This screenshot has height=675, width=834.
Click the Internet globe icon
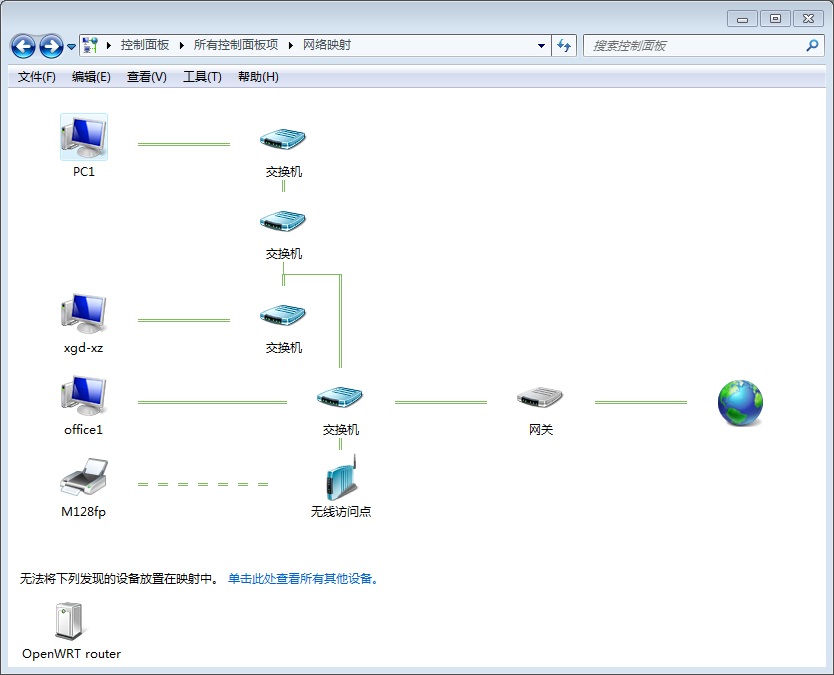[x=740, y=402]
